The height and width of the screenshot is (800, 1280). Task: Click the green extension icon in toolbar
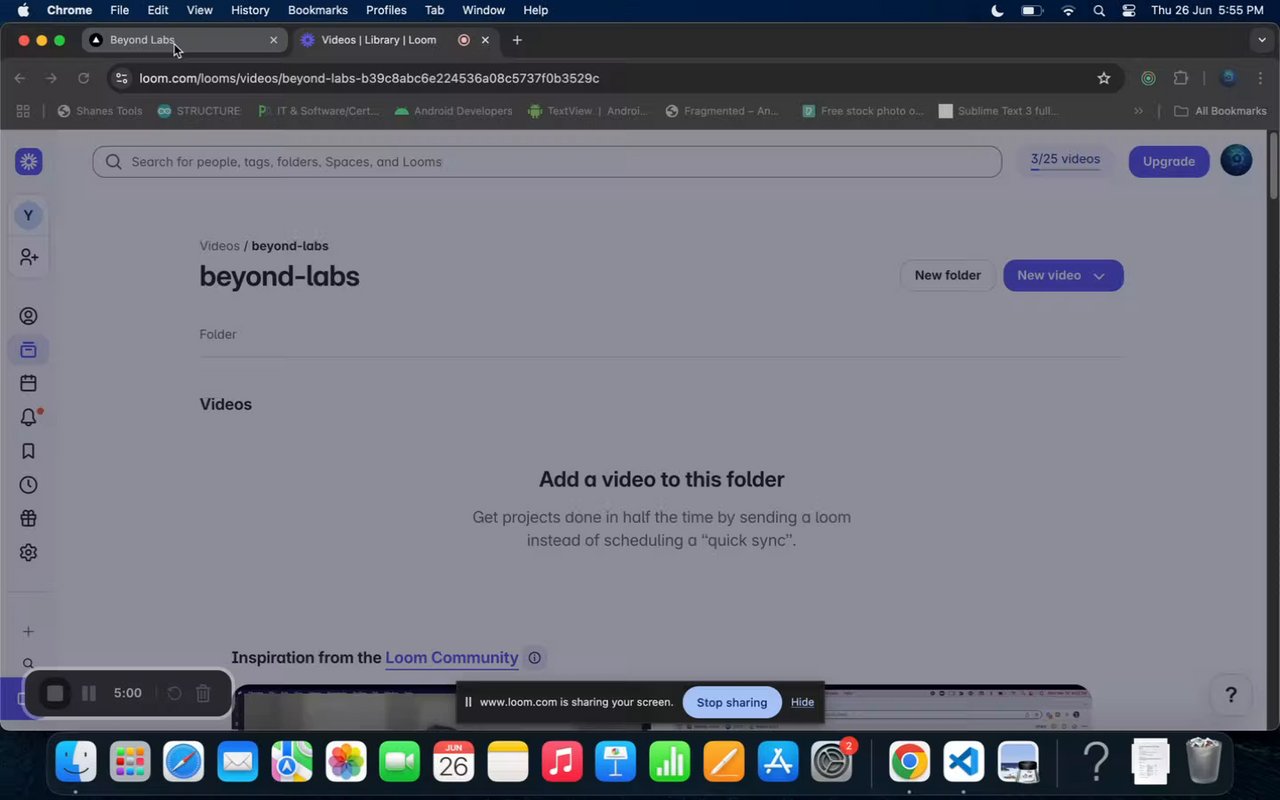click(1149, 78)
